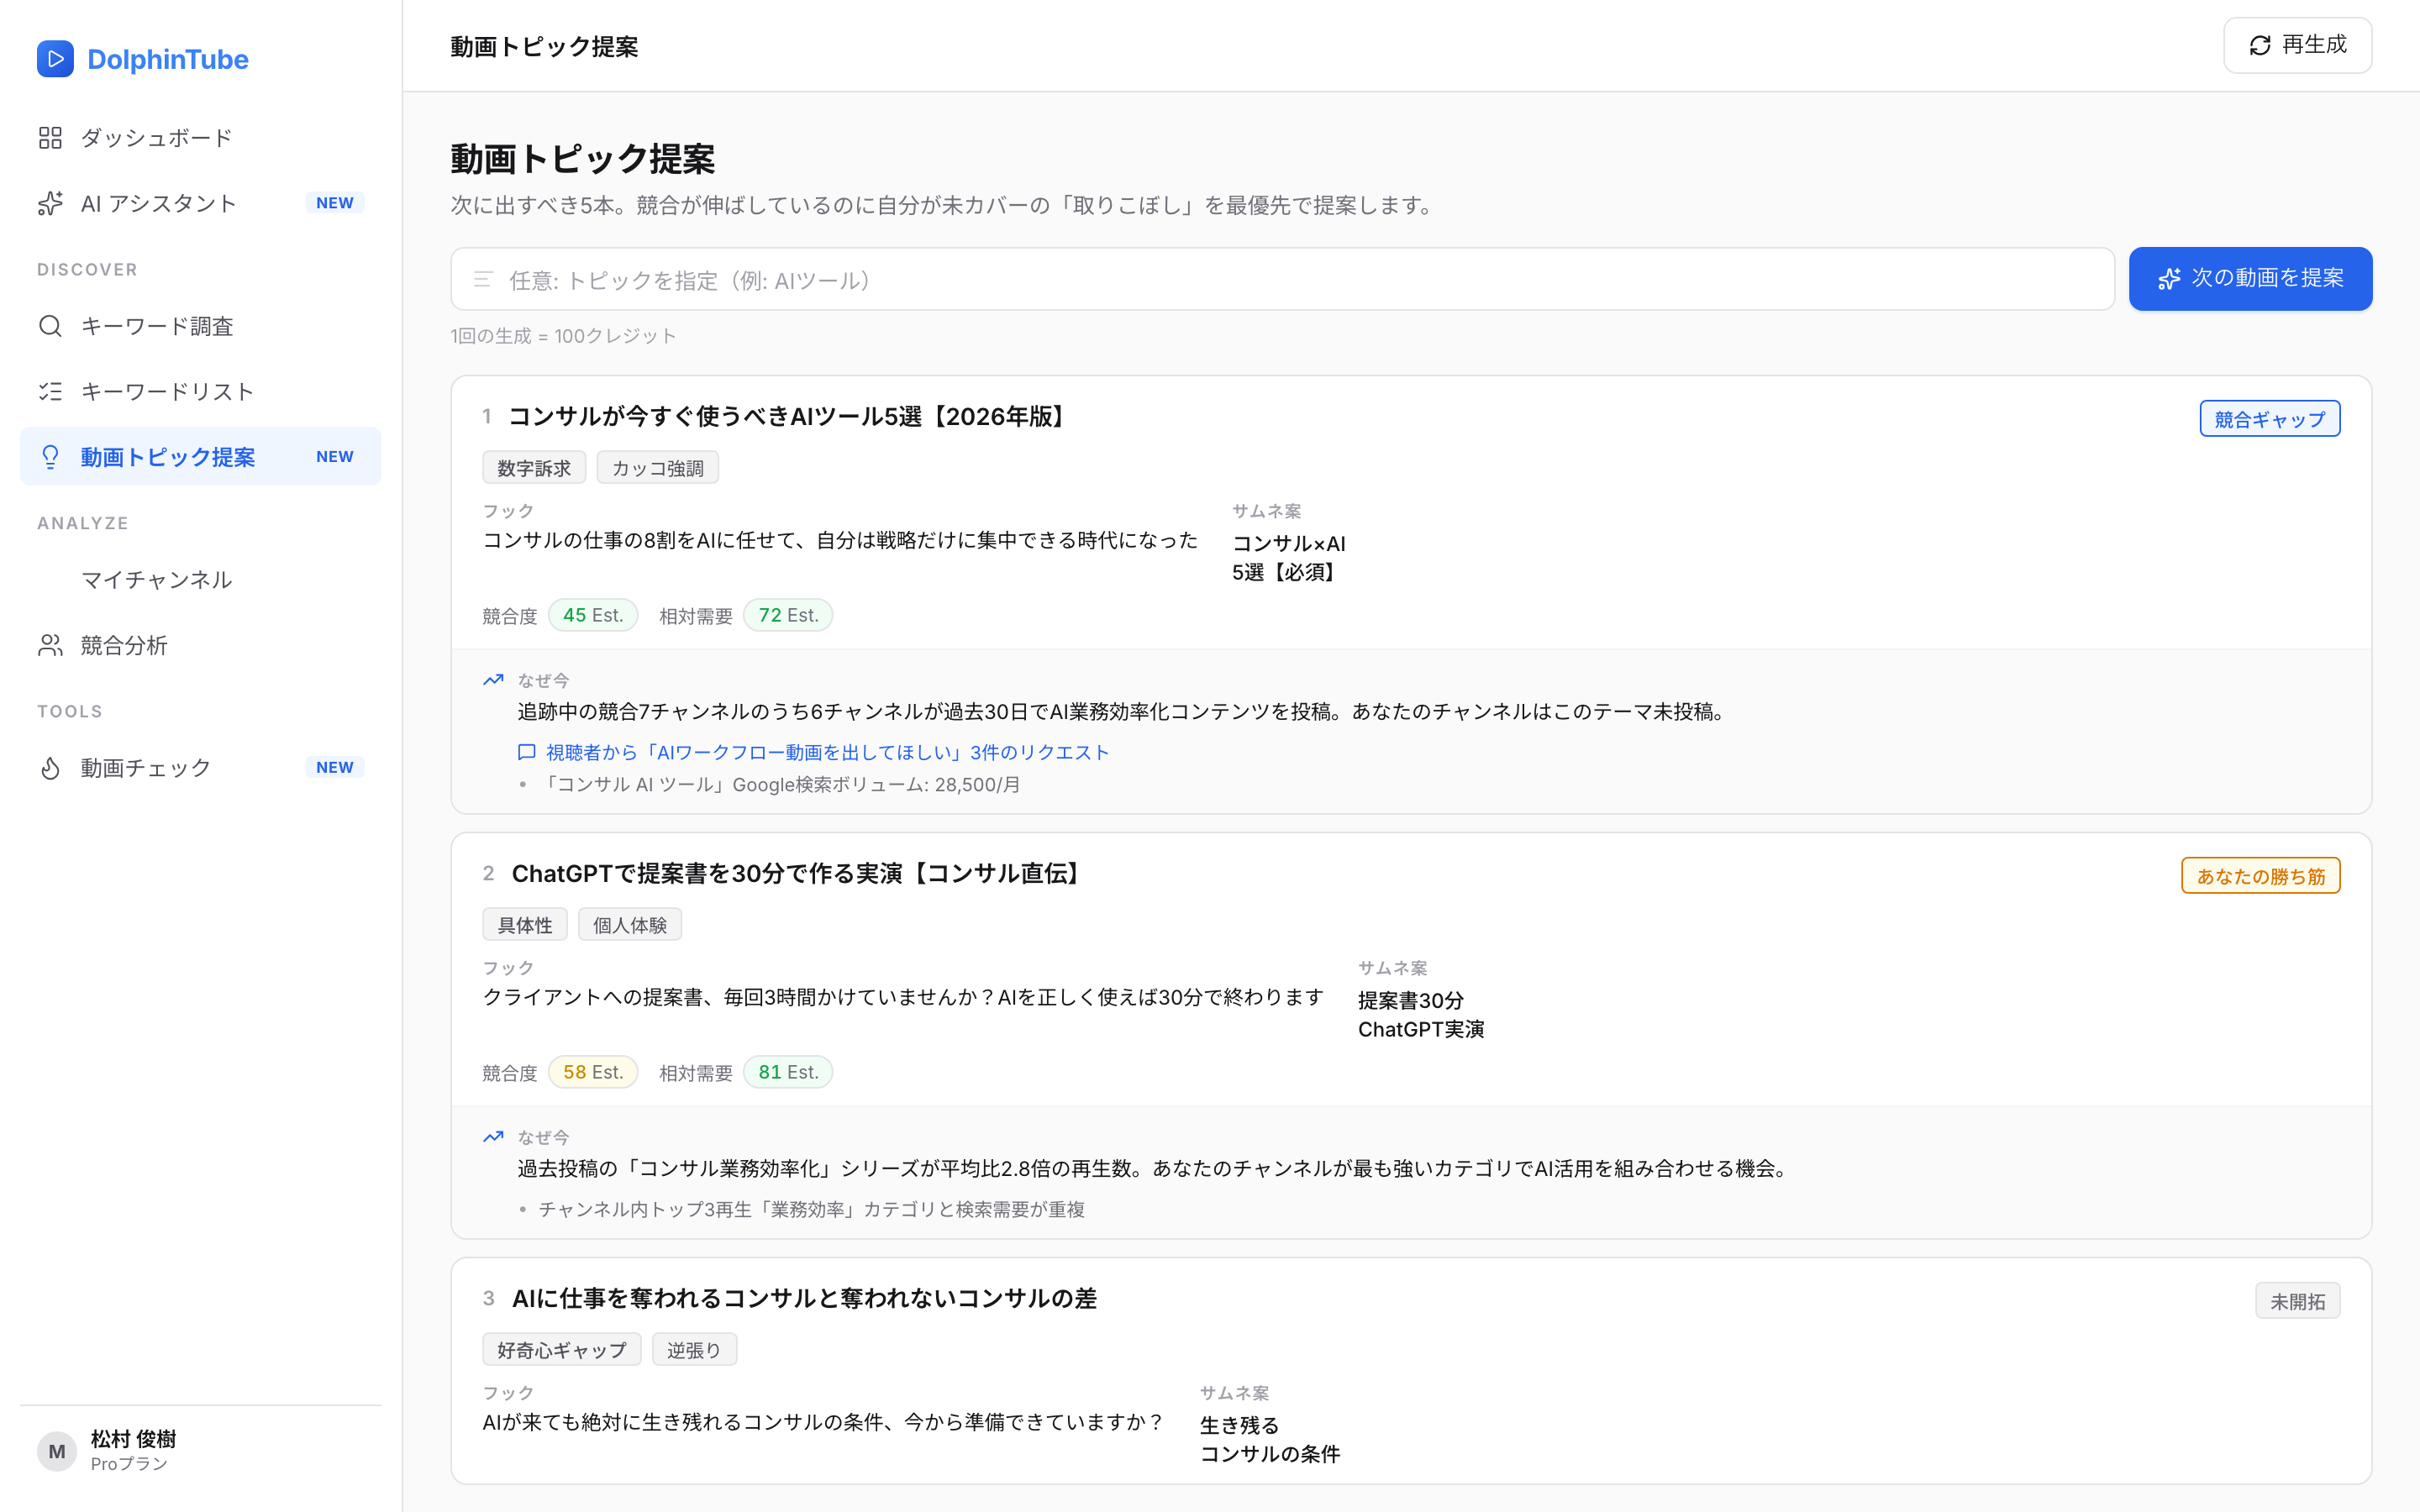Image resolution: width=2420 pixels, height=1512 pixels.
Task: Click the ダッシュボード grid icon
Action: pos(50,138)
